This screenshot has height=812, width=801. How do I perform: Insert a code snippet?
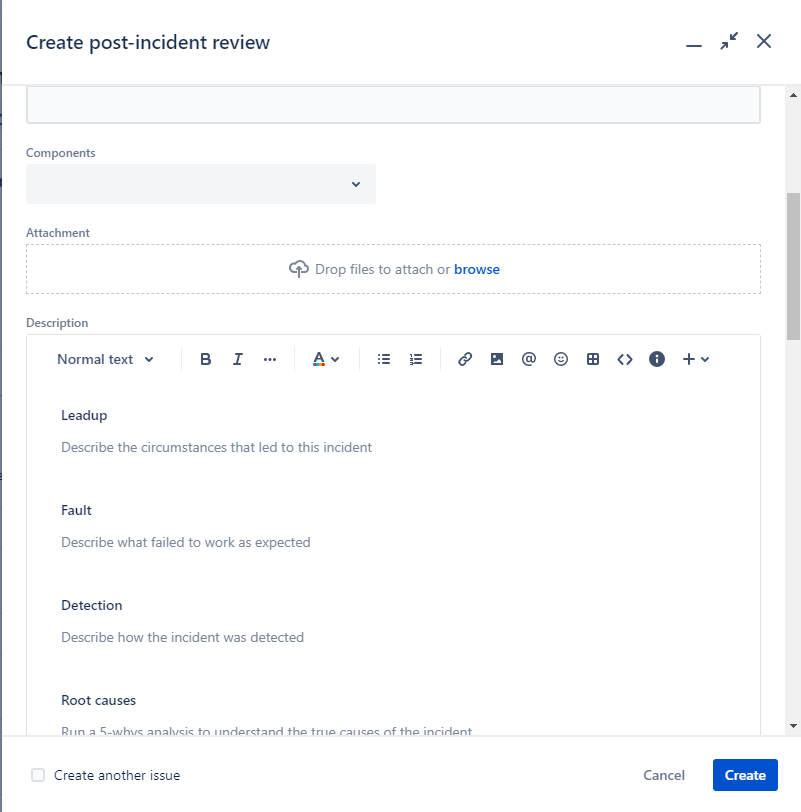point(625,359)
